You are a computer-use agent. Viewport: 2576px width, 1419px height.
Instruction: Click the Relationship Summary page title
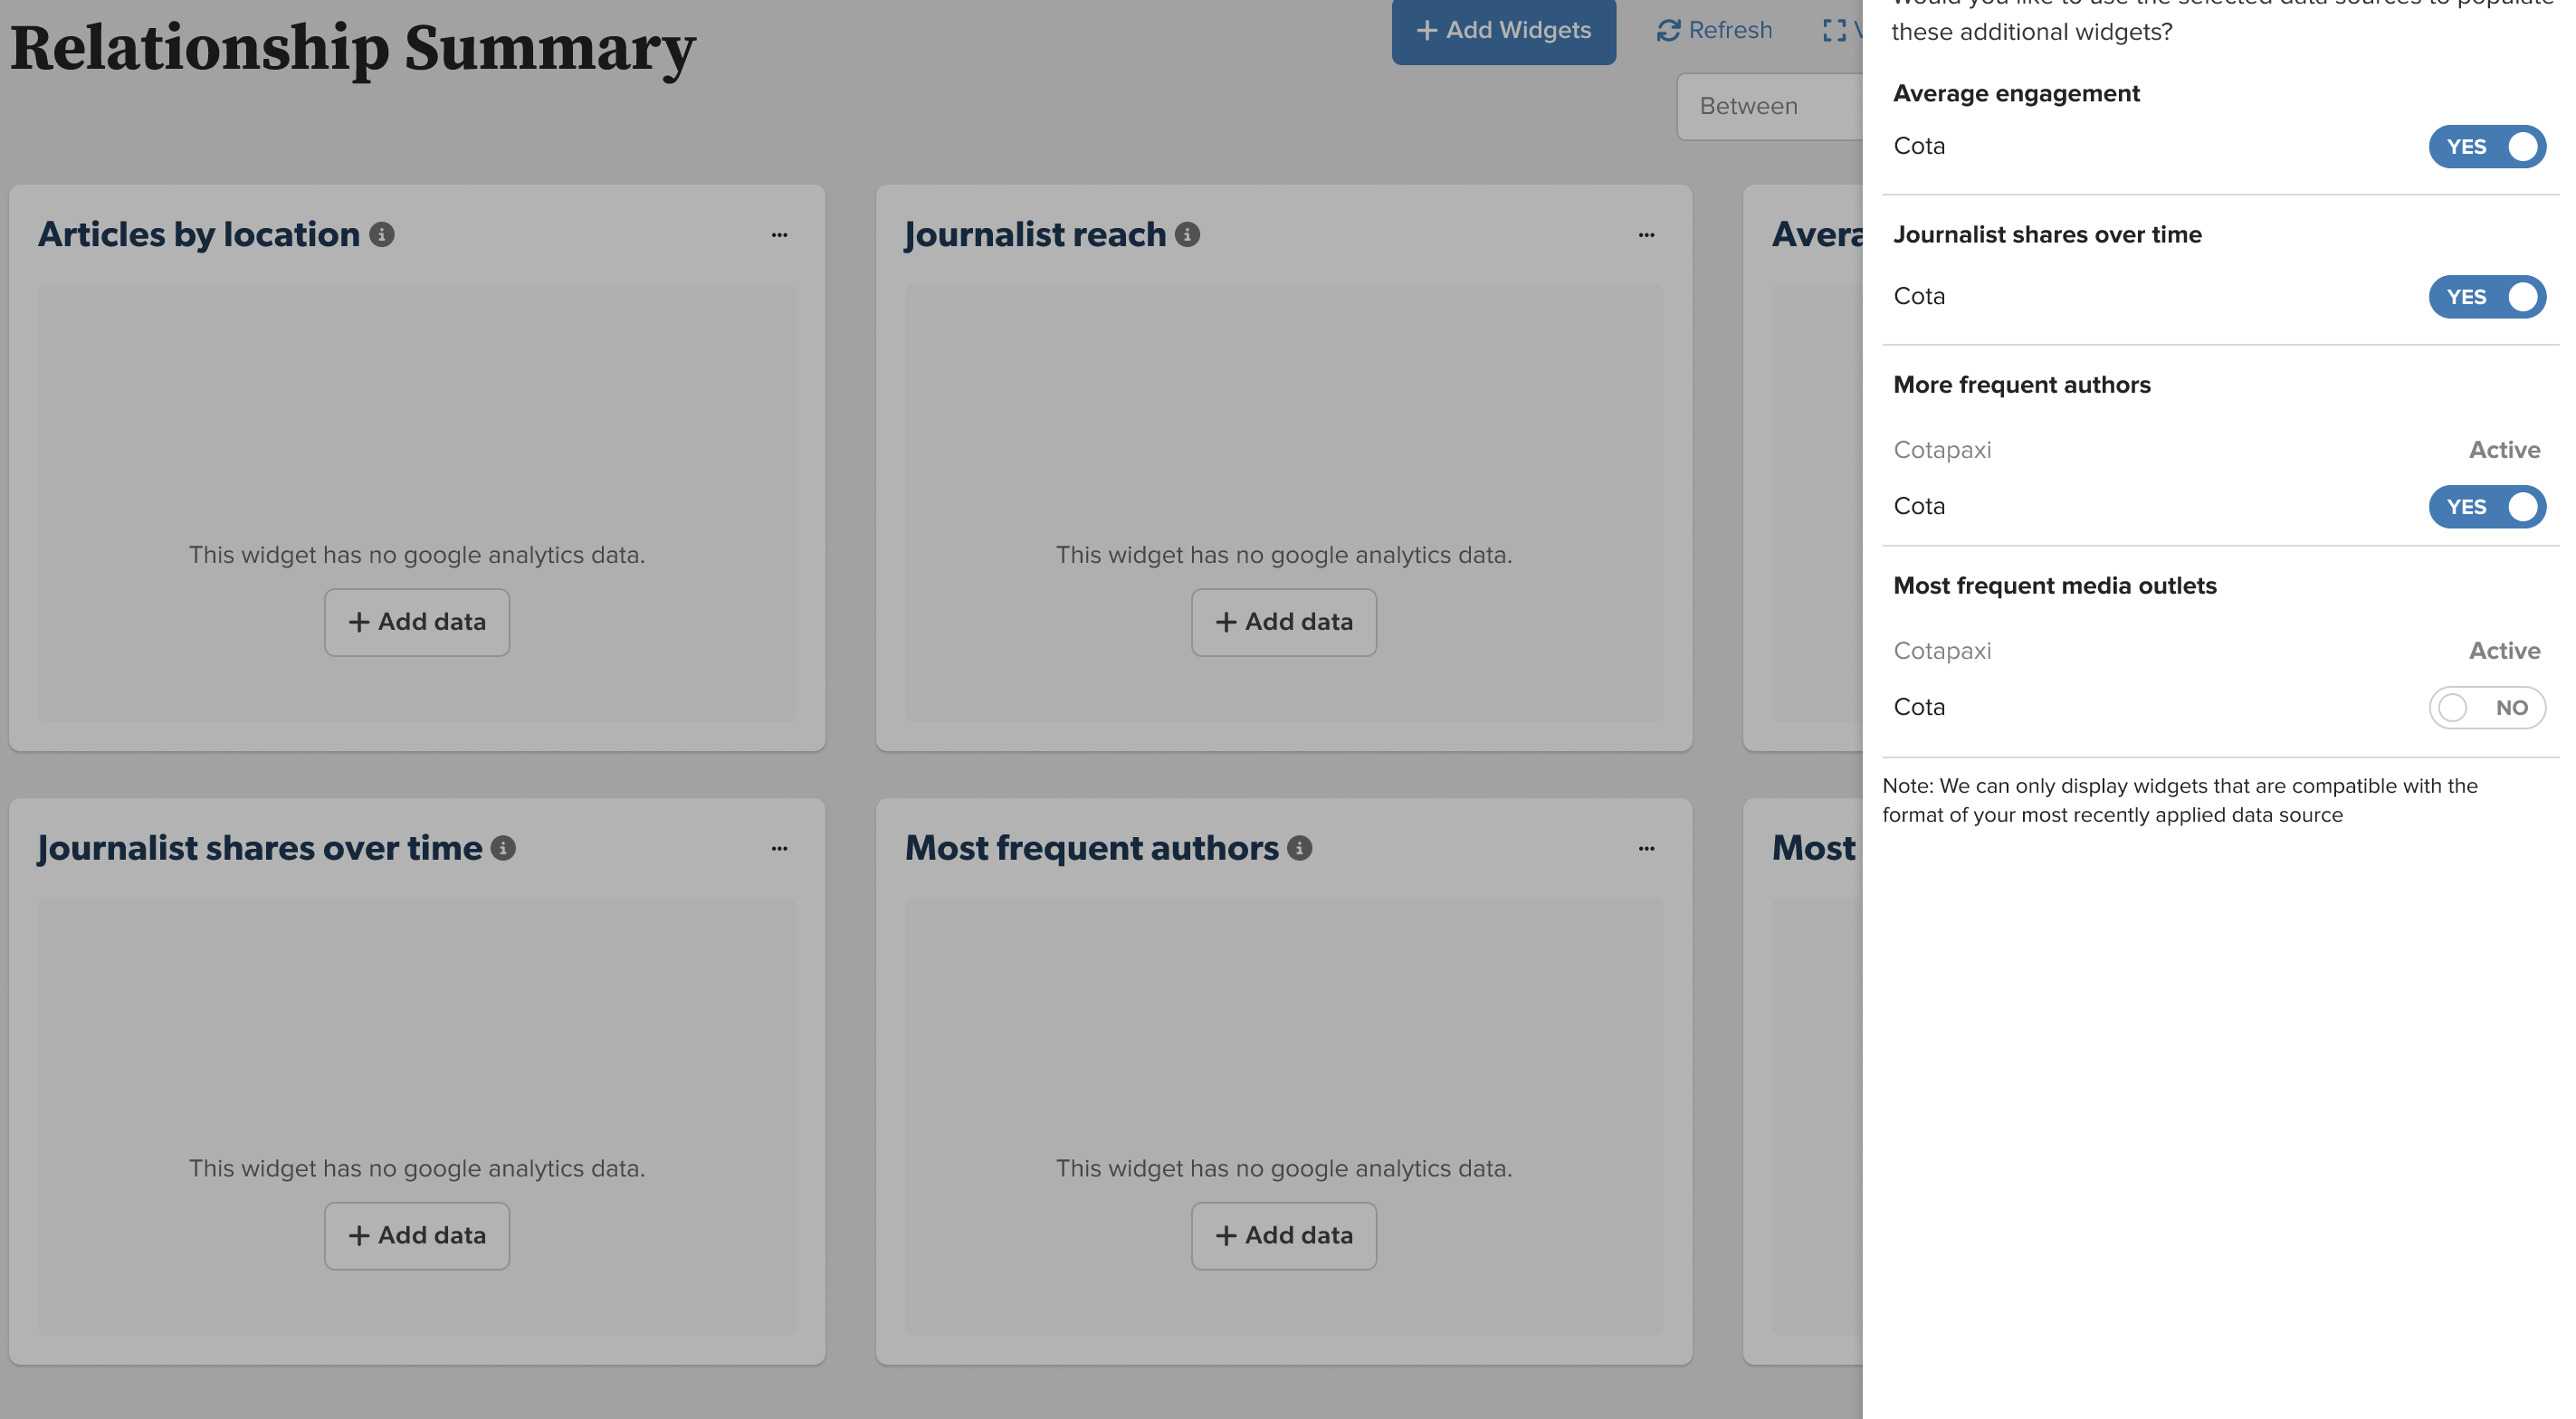pyautogui.click(x=352, y=48)
